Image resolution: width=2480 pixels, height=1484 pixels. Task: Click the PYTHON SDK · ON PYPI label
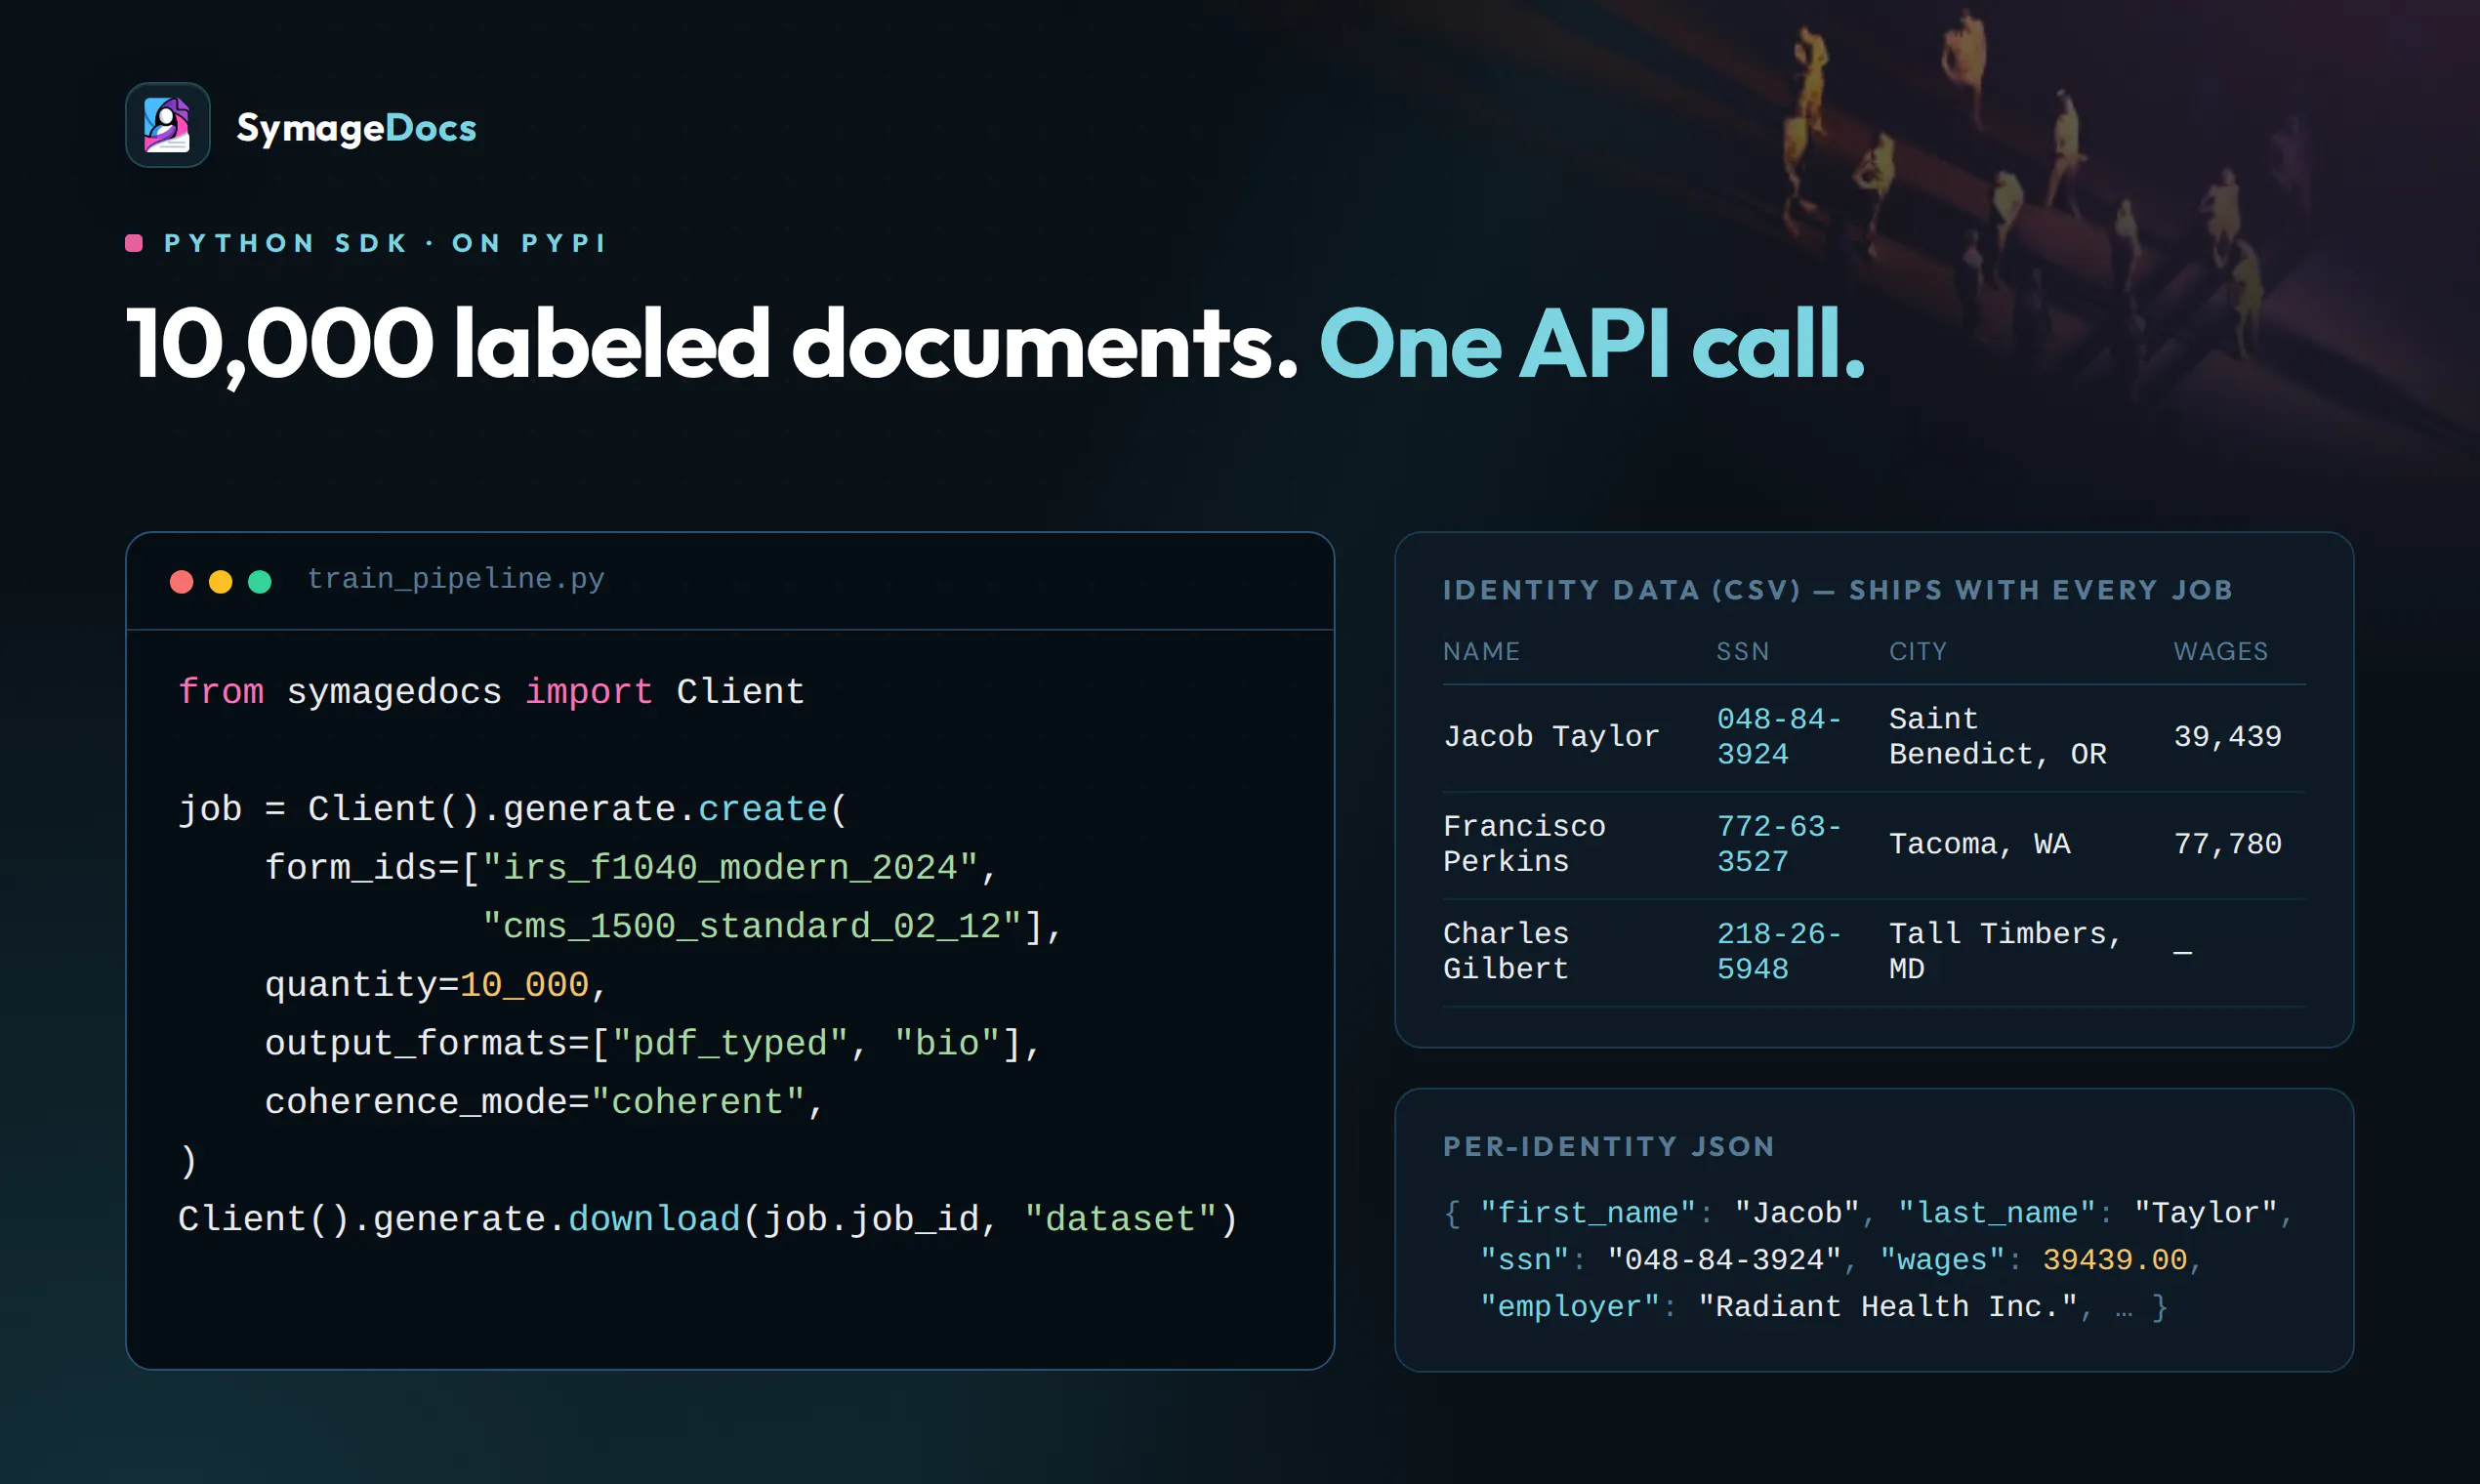[x=385, y=243]
